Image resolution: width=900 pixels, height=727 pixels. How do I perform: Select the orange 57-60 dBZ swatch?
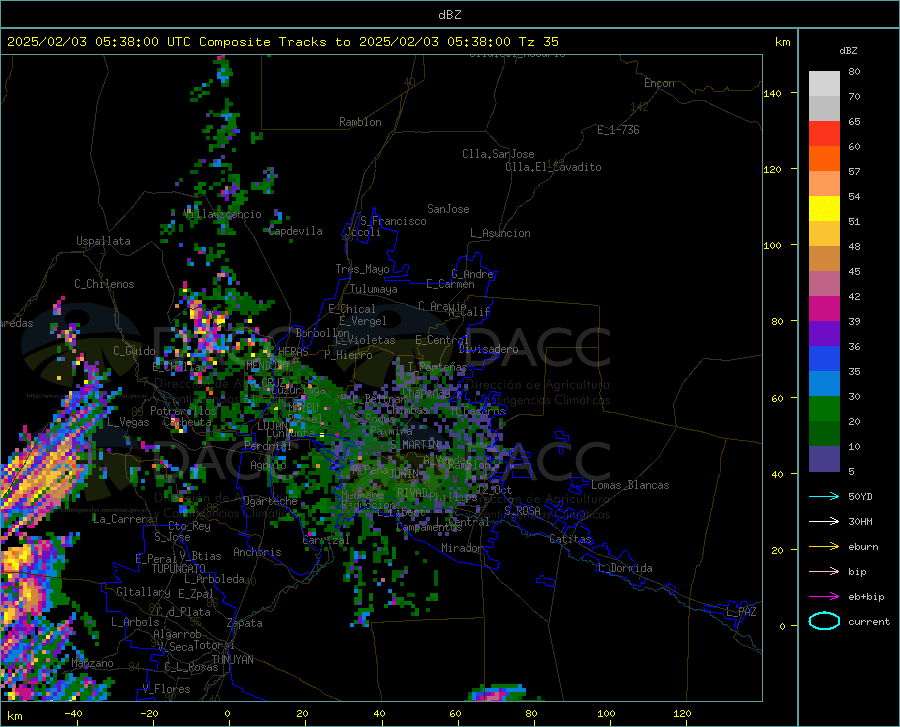click(824, 159)
